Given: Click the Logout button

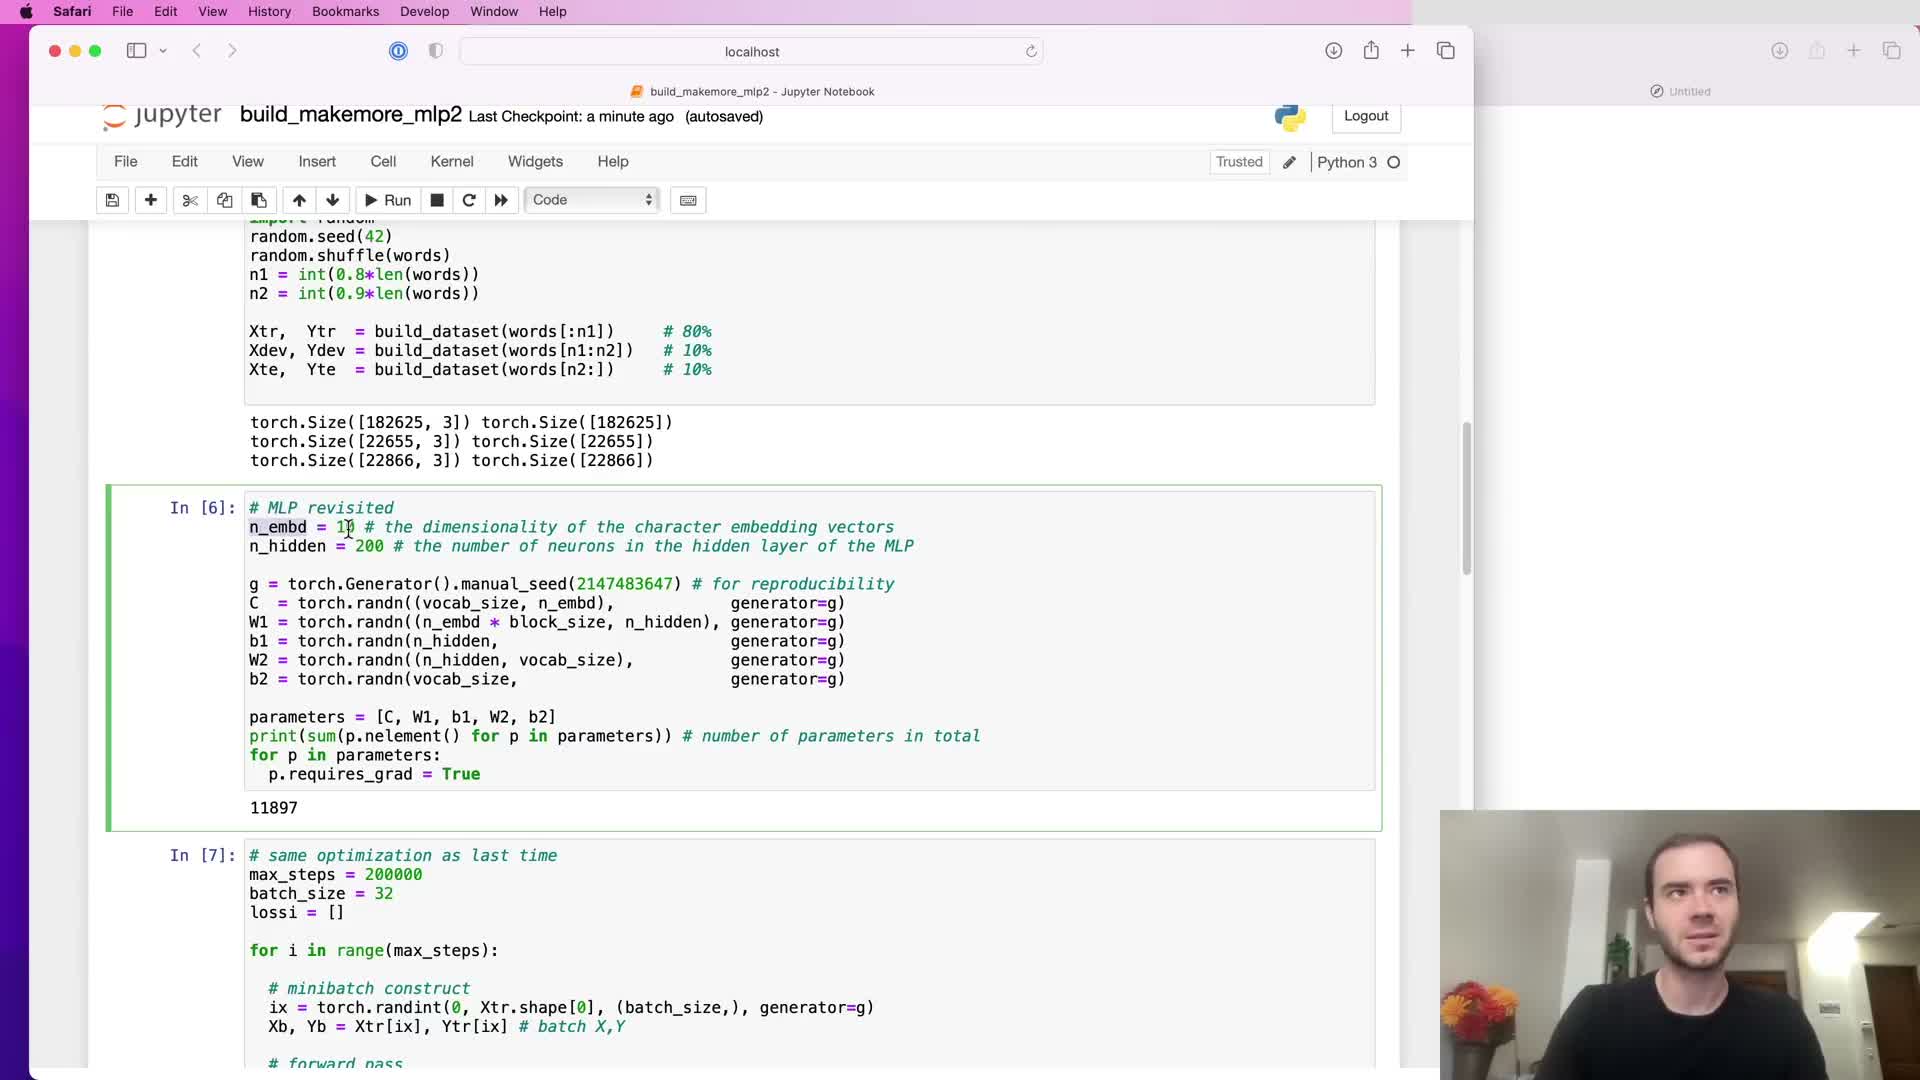Looking at the screenshot, I should 1365,116.
